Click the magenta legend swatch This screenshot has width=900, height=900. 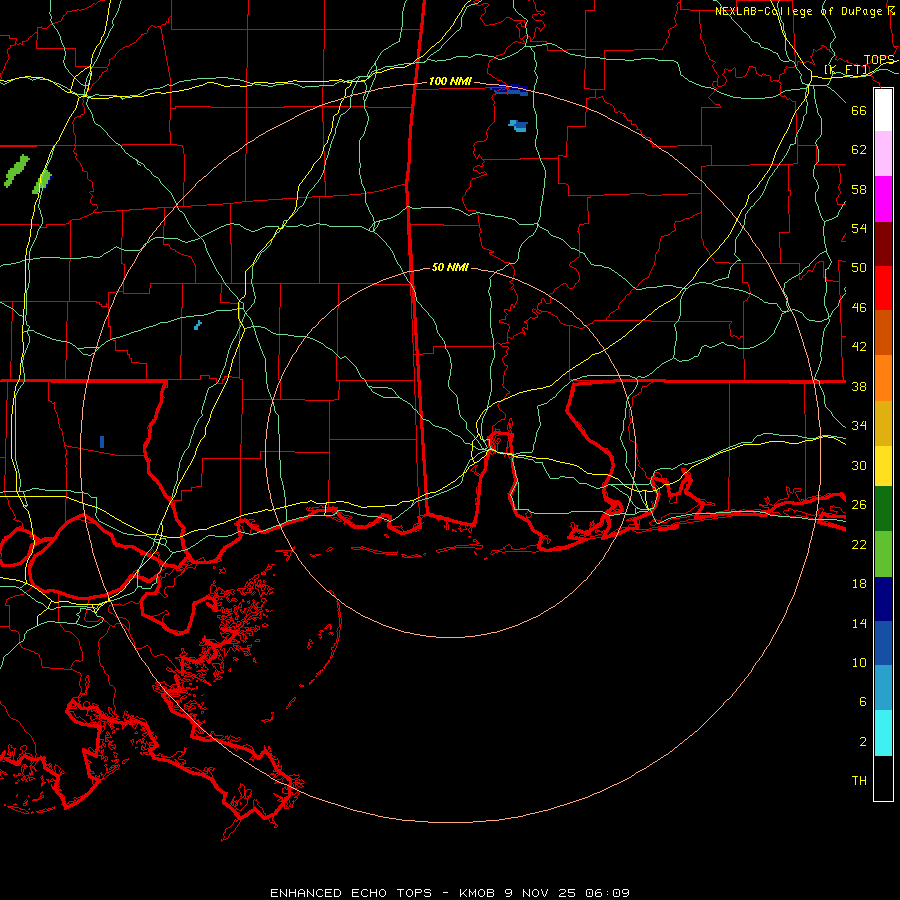point(883,199)
